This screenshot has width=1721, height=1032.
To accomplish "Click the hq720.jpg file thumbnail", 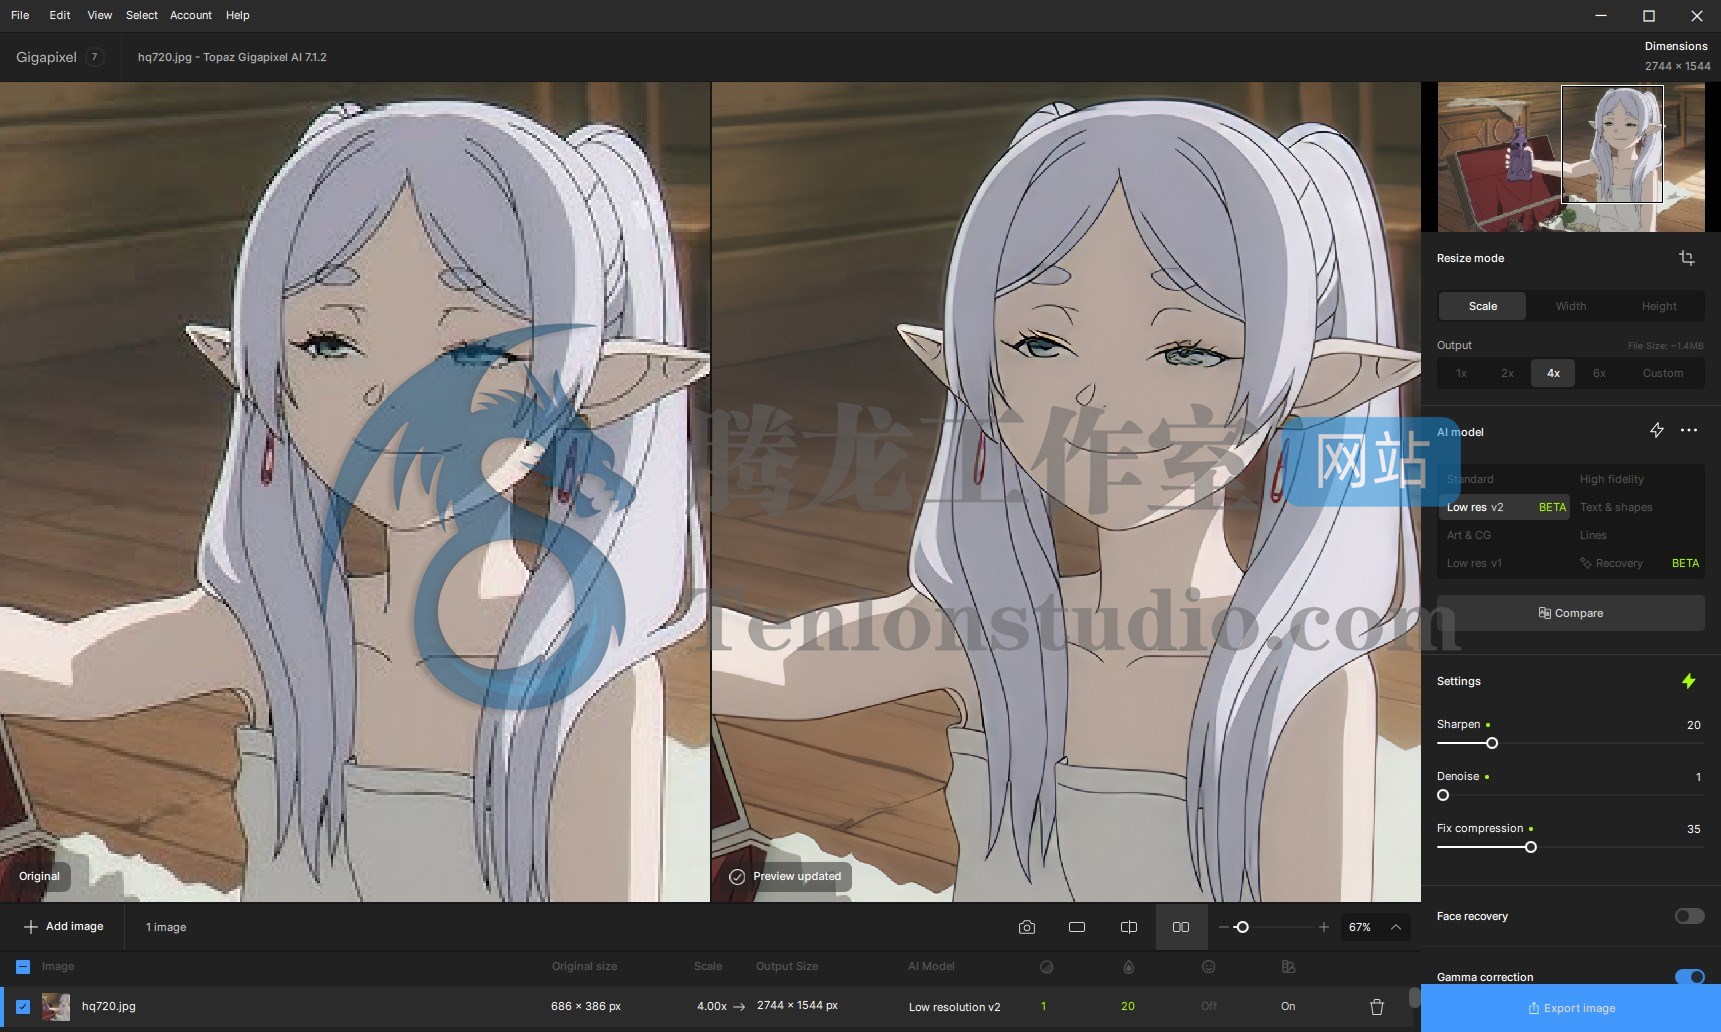I will point(56,1007).
